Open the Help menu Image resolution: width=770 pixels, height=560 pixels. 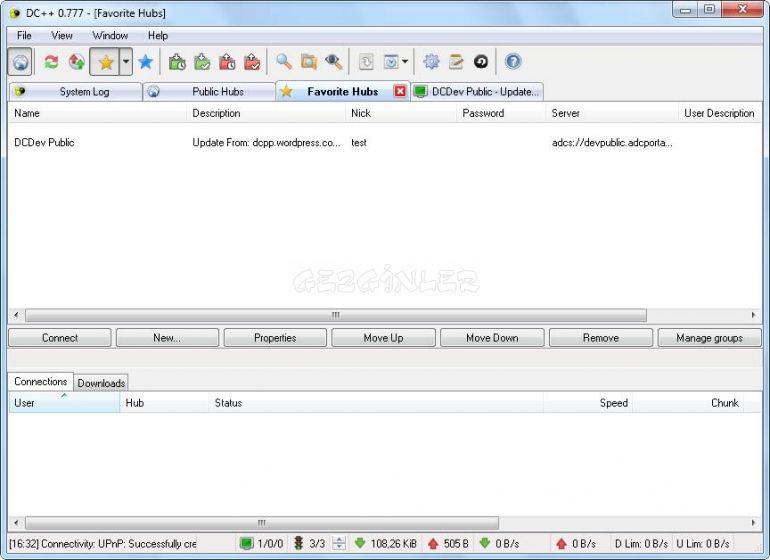158,35
